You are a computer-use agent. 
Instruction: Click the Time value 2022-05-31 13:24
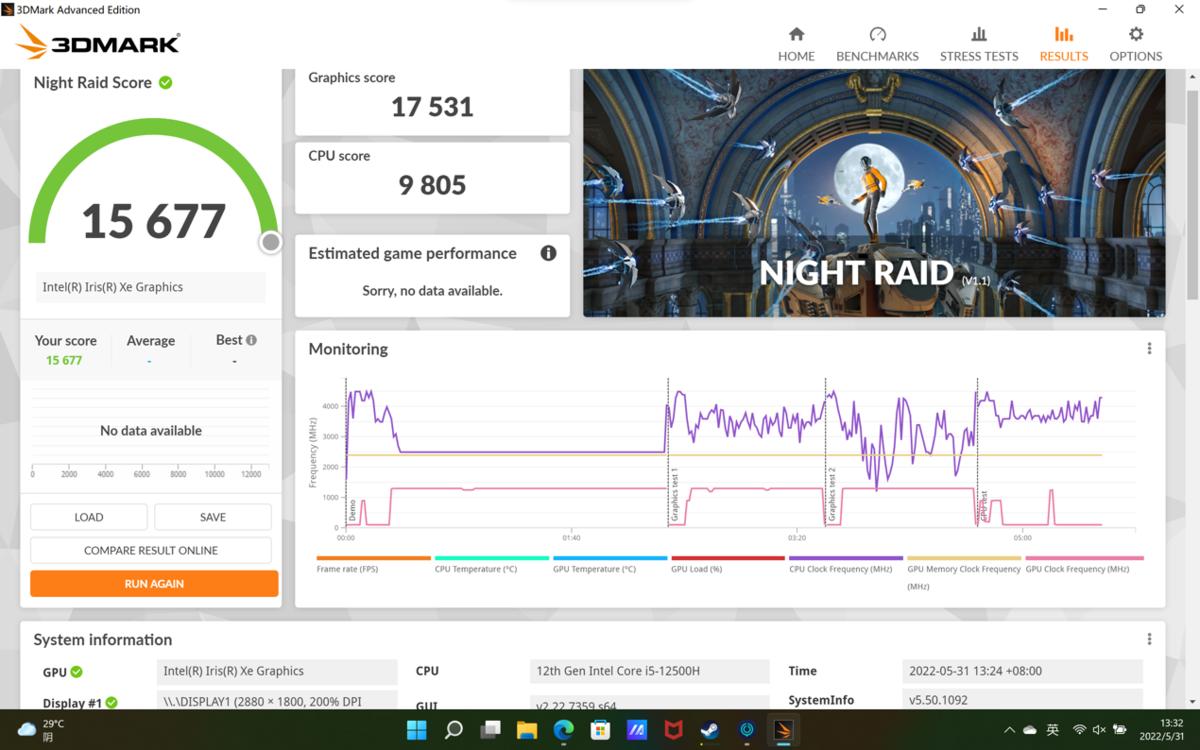[x=1022, y=671]
